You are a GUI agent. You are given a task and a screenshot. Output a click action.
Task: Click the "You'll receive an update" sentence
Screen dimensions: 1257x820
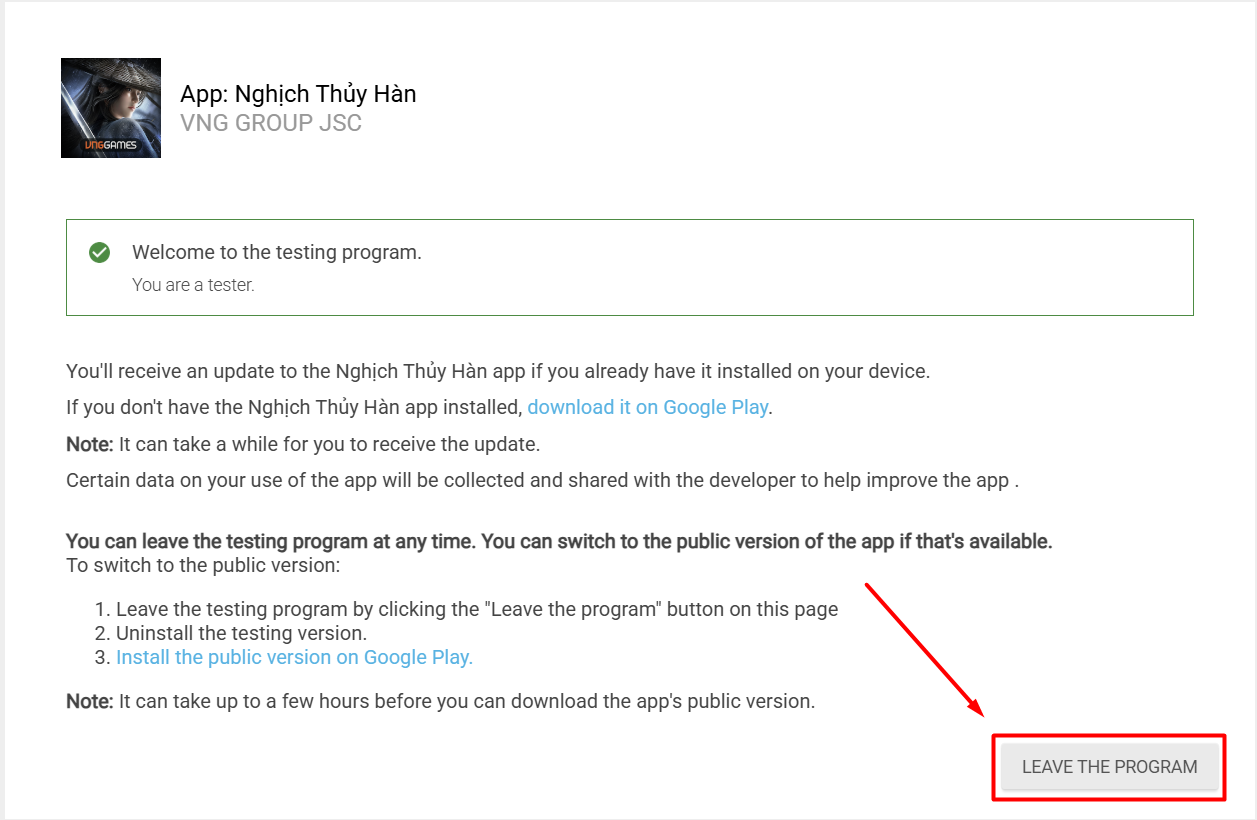497,371
